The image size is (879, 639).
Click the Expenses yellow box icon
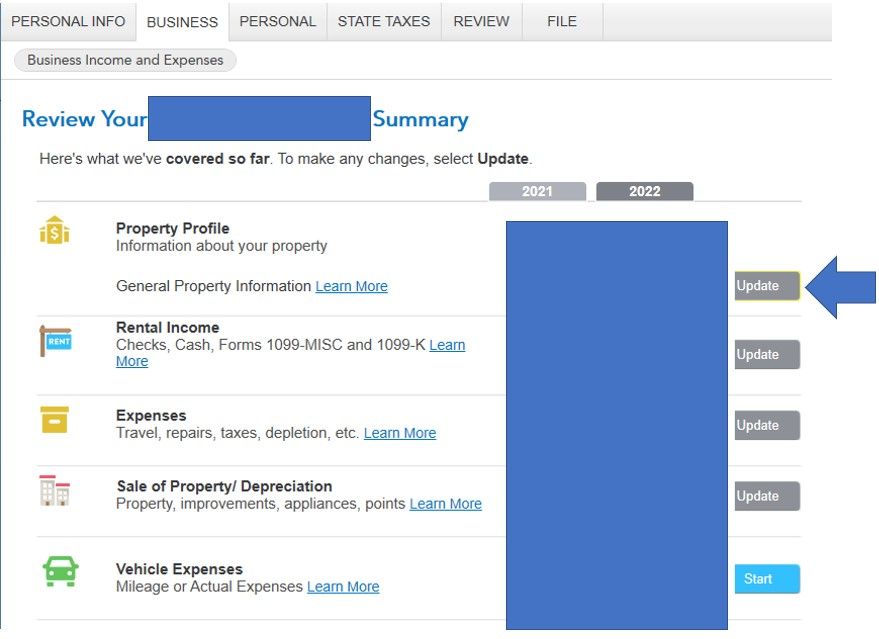coord(54,420)
